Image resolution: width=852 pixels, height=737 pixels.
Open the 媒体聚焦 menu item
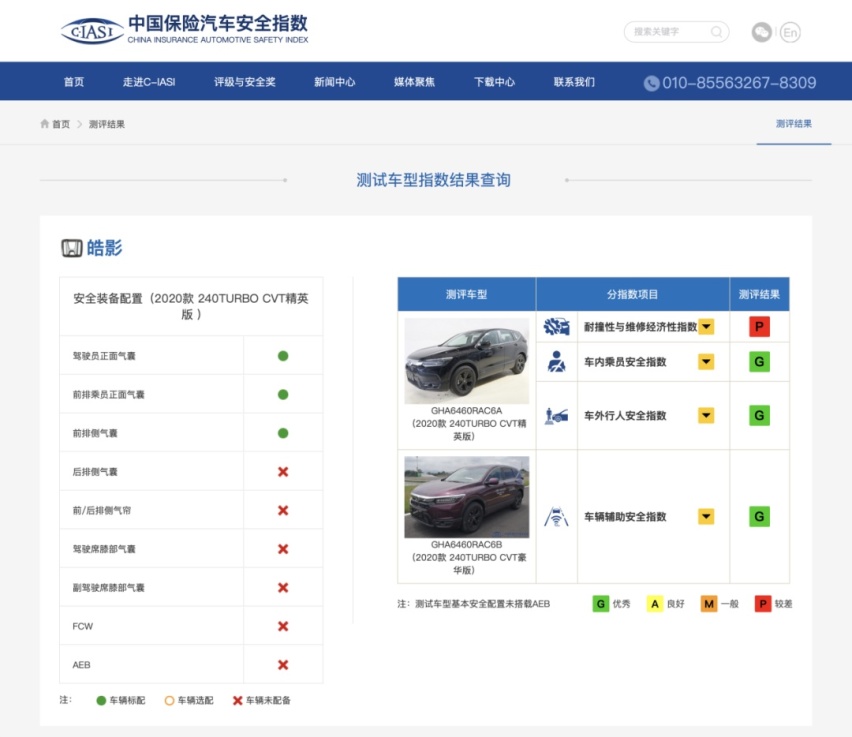point(415,82)
